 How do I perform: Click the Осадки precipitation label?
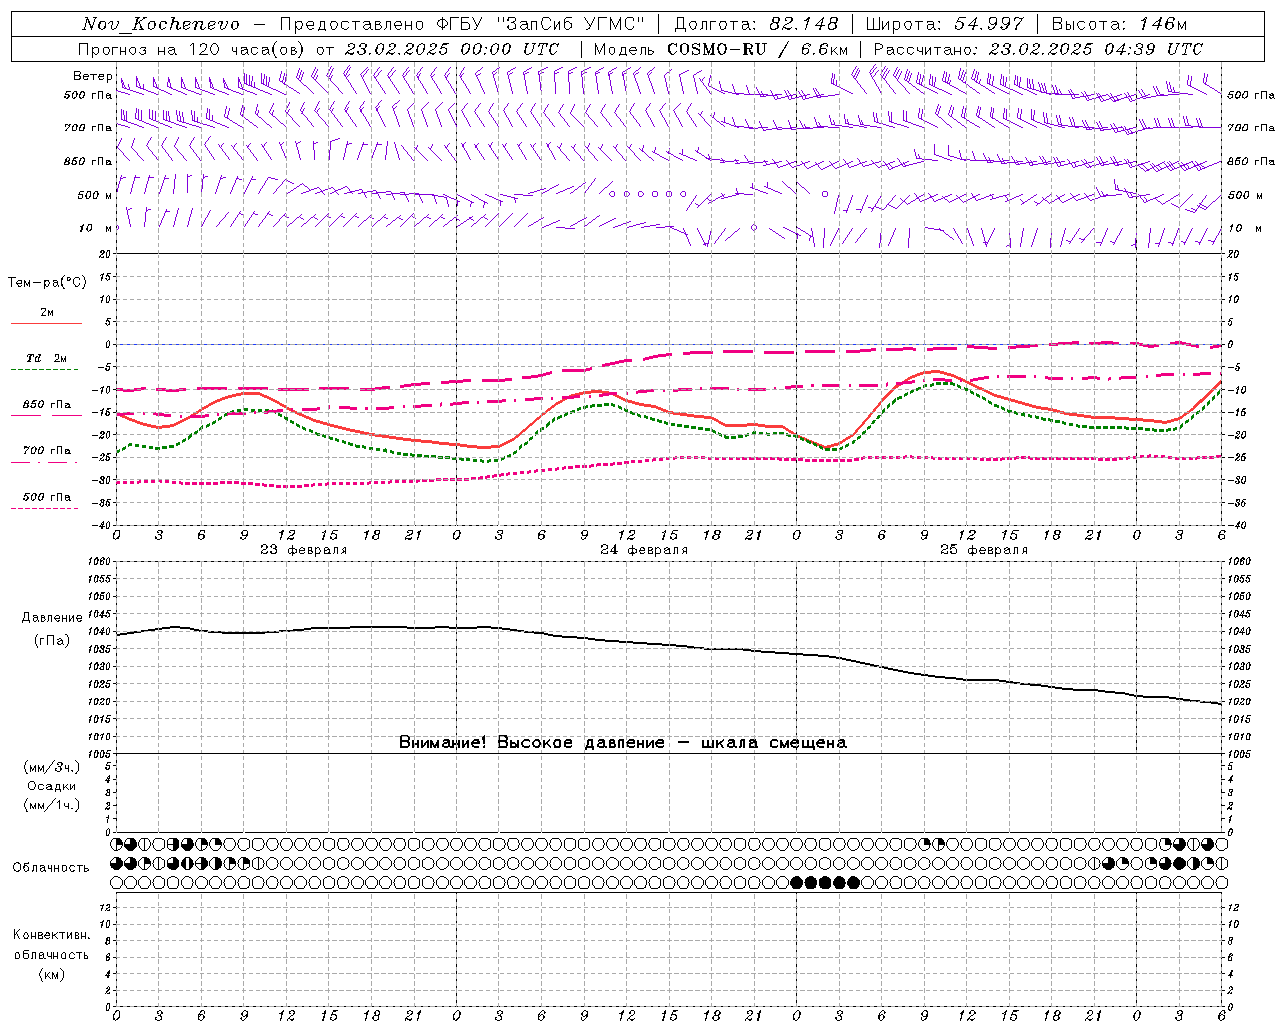coord(52,786)
